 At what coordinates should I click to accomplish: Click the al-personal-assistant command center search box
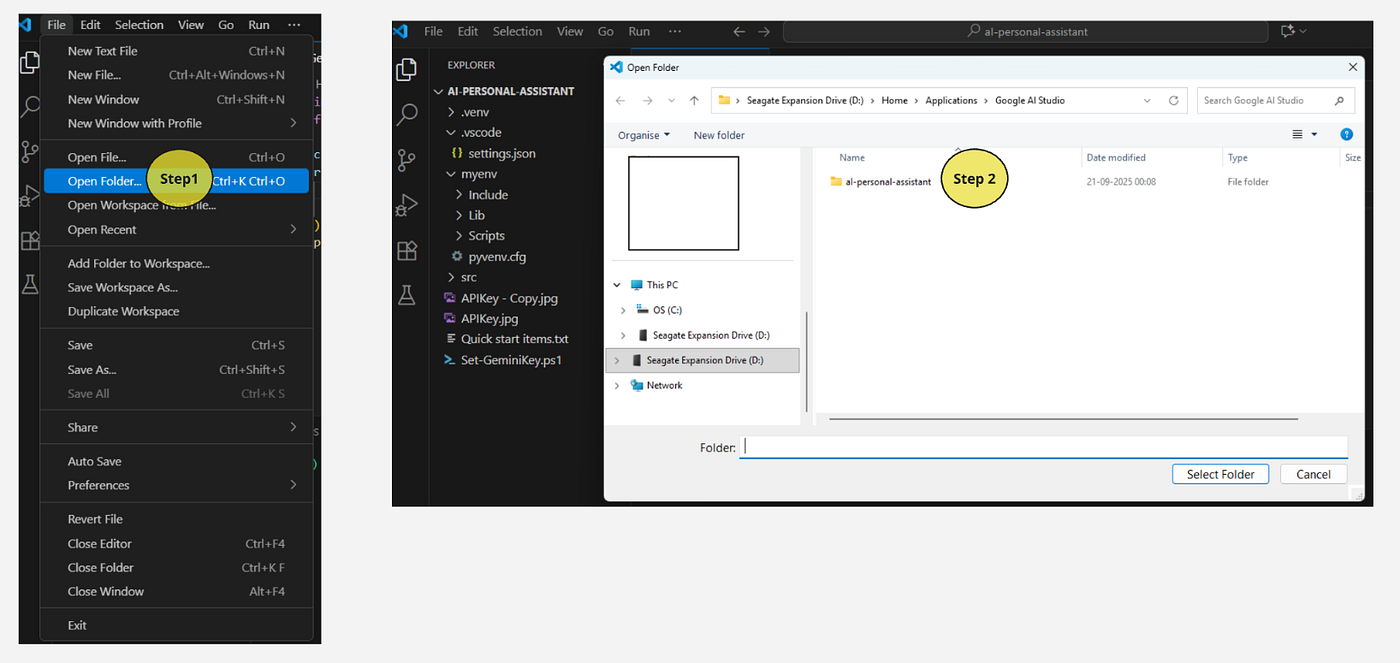1027,31
